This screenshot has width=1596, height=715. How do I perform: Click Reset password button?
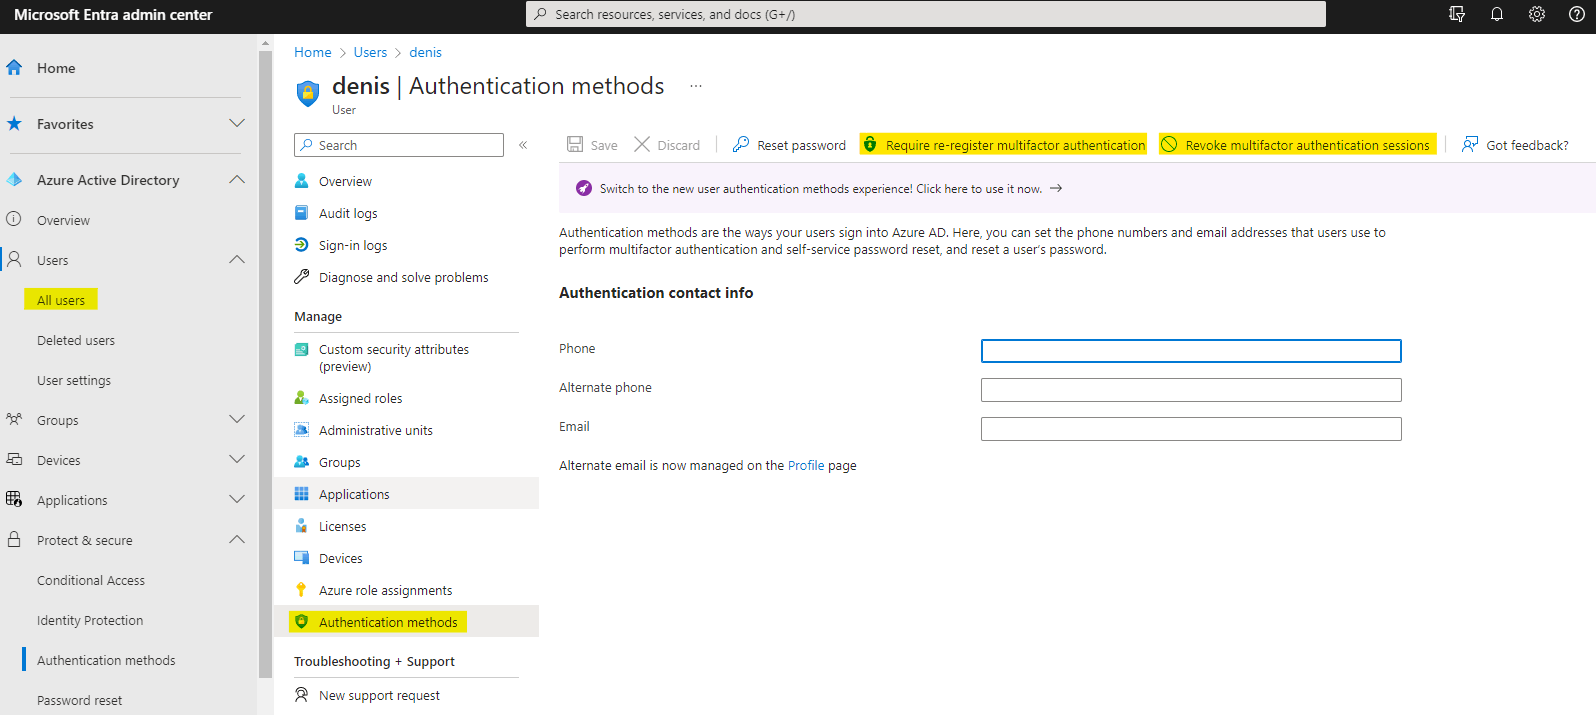(789, 145)
